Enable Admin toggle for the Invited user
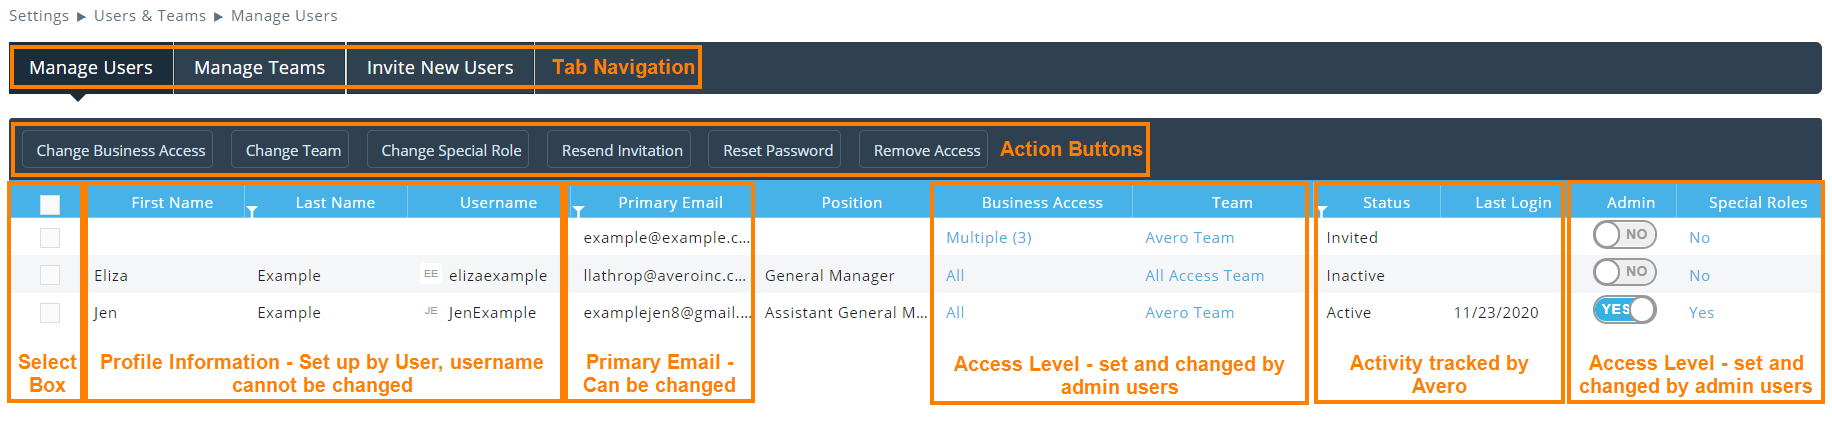Screen dimensions: 1832x437 click(1624, 235)
